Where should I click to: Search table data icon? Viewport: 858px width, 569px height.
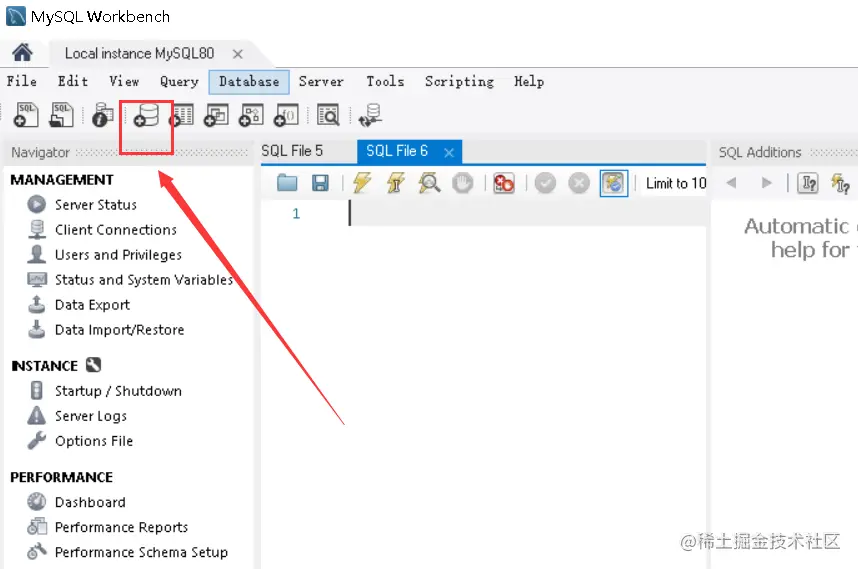pyautogui.click(x=328, y=115)
